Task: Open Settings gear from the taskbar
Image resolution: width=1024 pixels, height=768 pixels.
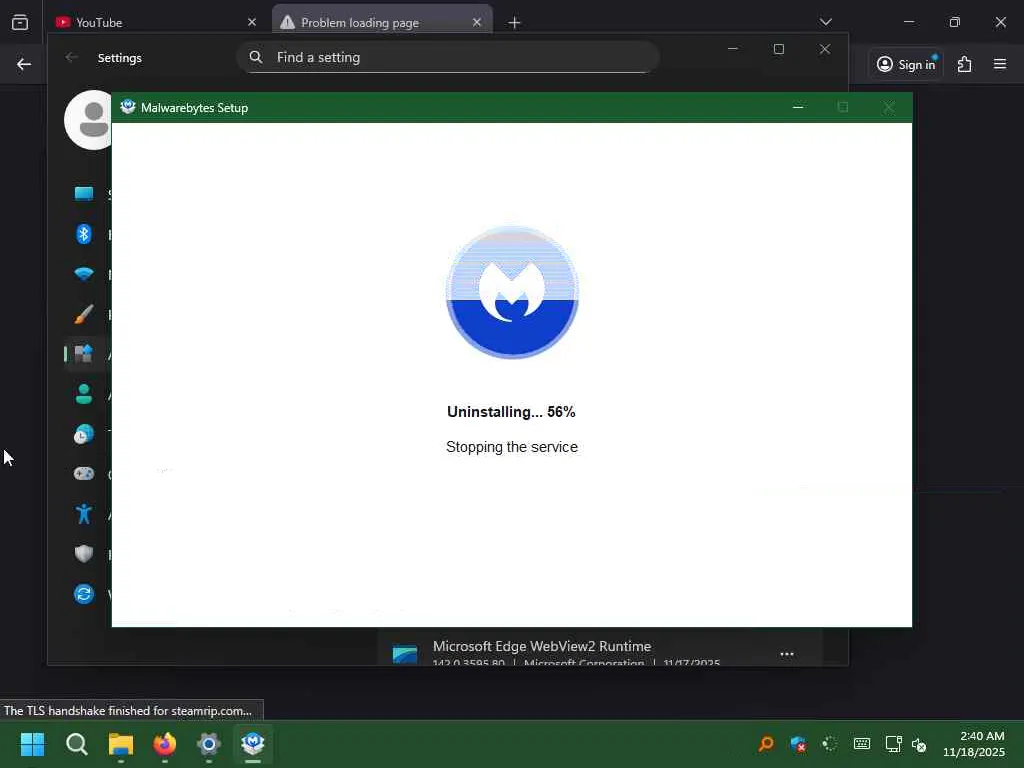Action: tap(208, 744)
